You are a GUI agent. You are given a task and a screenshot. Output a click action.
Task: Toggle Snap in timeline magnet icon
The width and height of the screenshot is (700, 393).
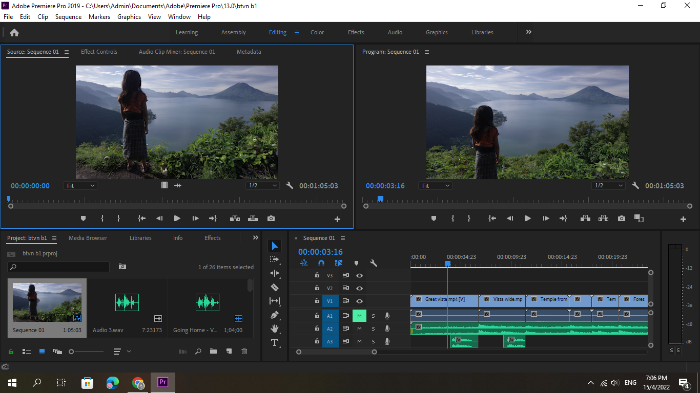(x=321, y=263)
